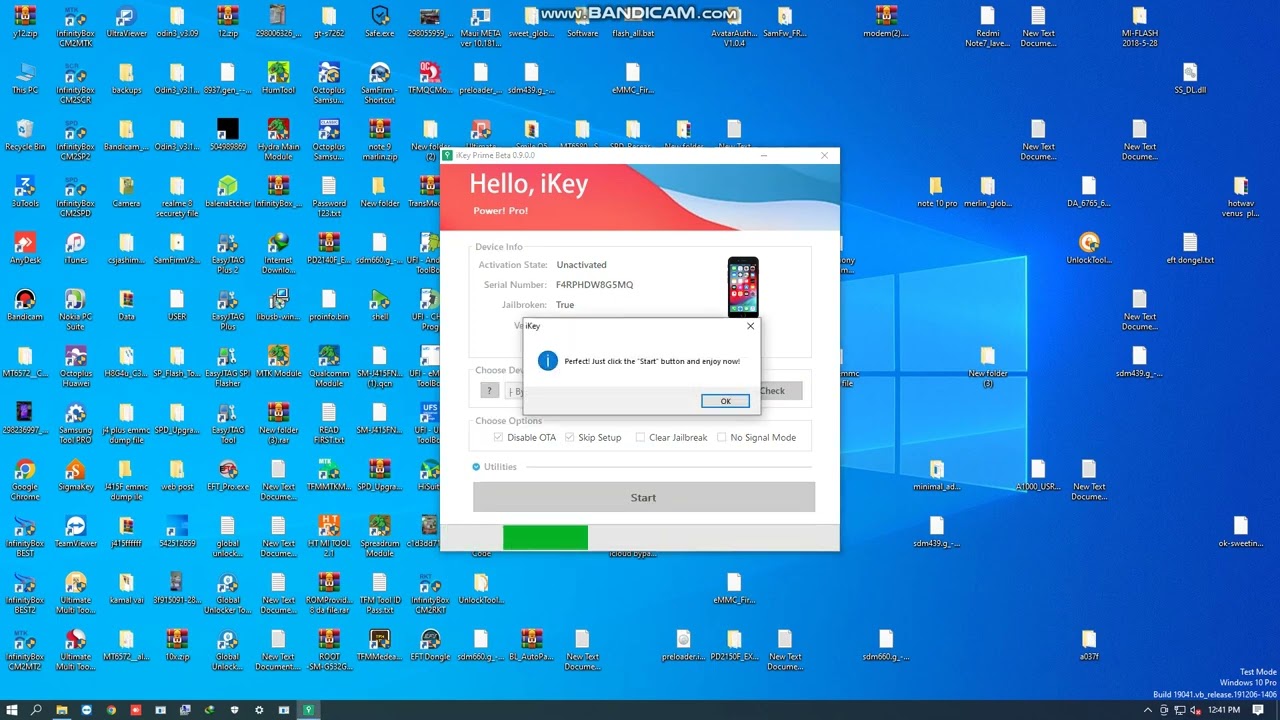This screenshot has height=720, width=1280.
Task: Click the iPhone device image in iKey
Action: coord(743,286)
